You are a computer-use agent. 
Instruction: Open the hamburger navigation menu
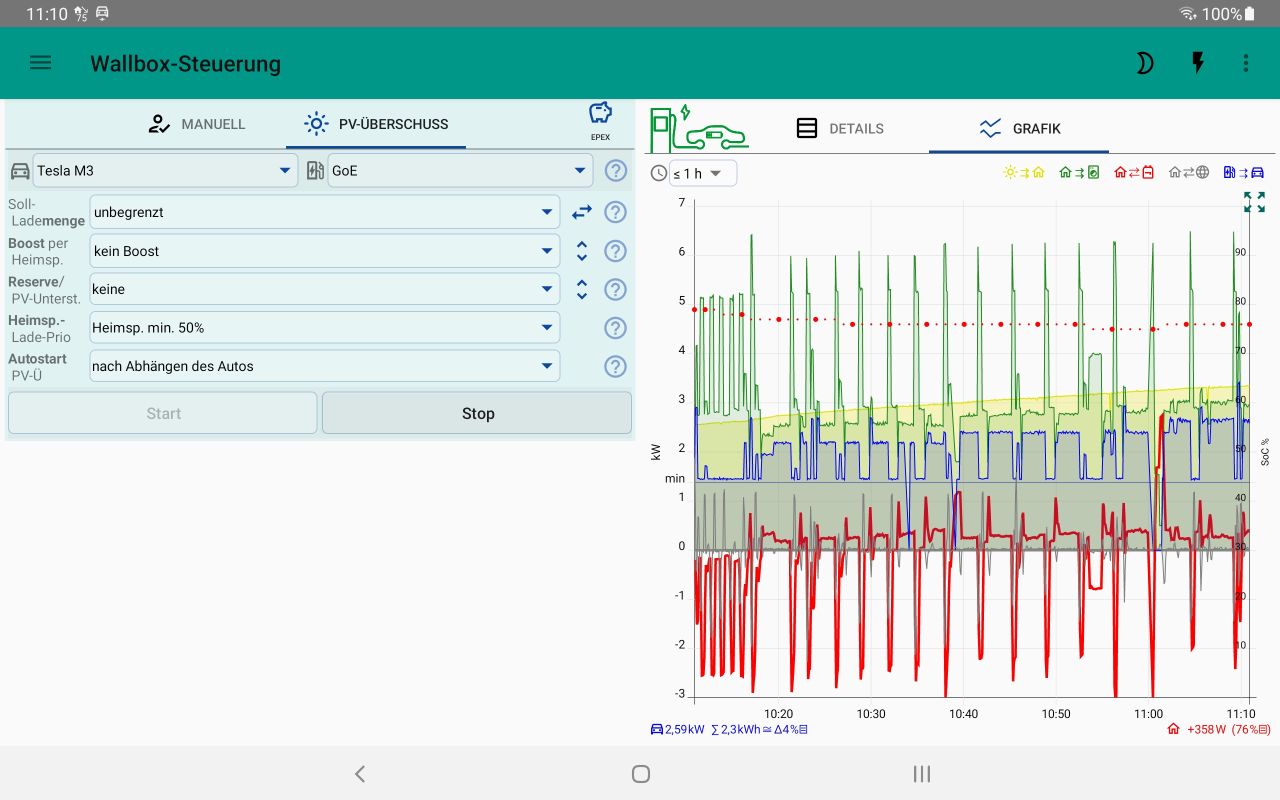click(x=40, y=63)
